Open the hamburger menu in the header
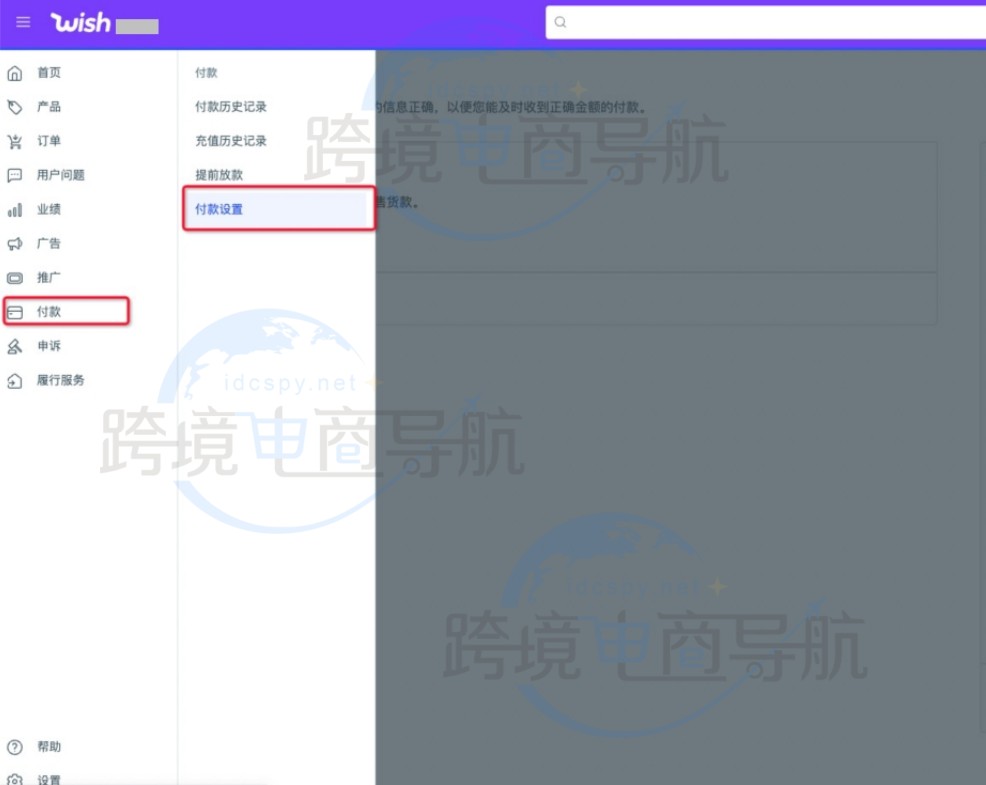This screenshot has height=785, width=986. pyautogui.click(x=23, y=22)
